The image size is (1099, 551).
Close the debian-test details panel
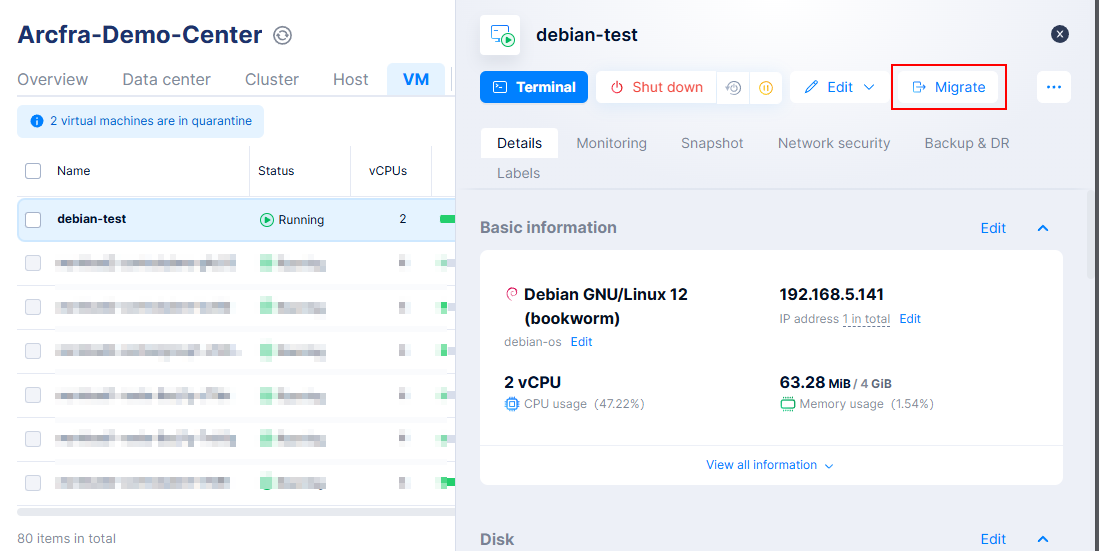pyautogui.click(x=1060, y=34)
